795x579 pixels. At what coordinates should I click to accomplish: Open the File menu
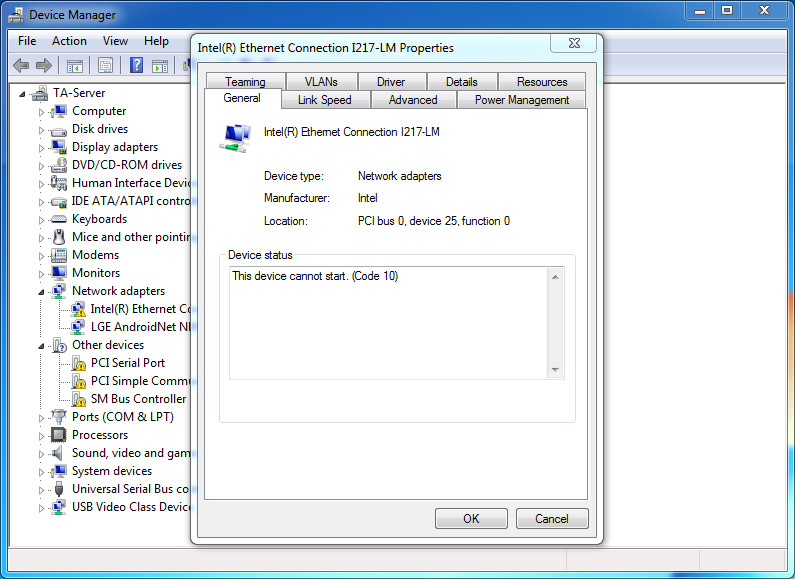pos(27,41)
